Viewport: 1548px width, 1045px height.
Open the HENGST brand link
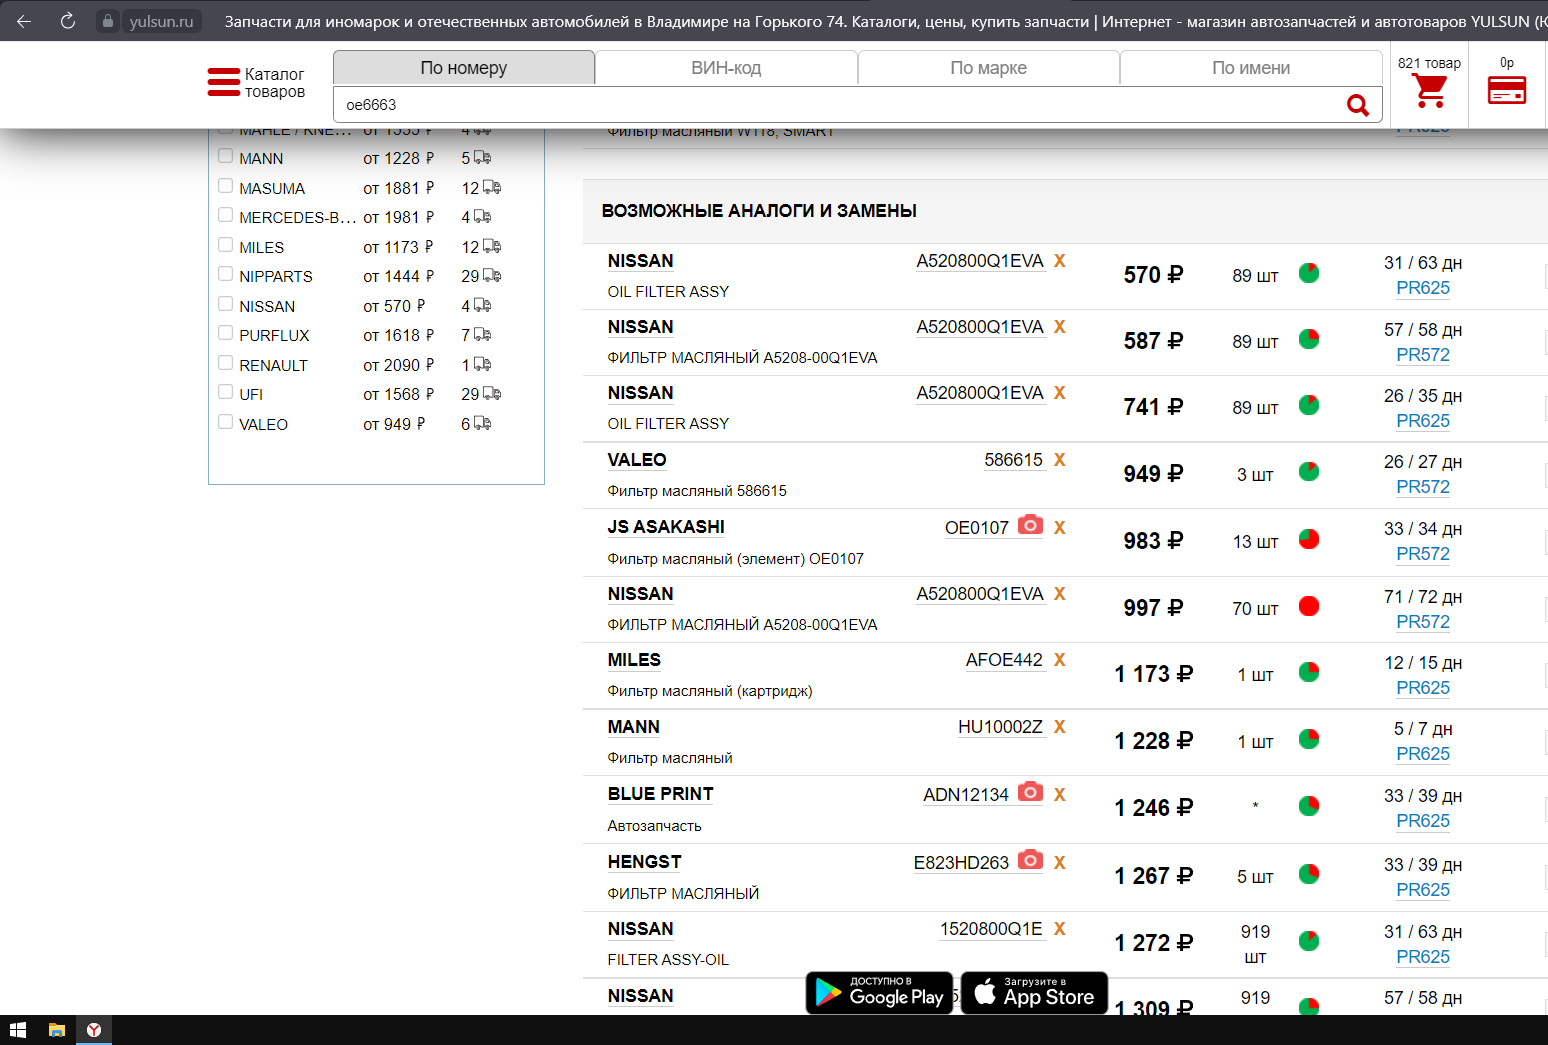tap(644, 862)
